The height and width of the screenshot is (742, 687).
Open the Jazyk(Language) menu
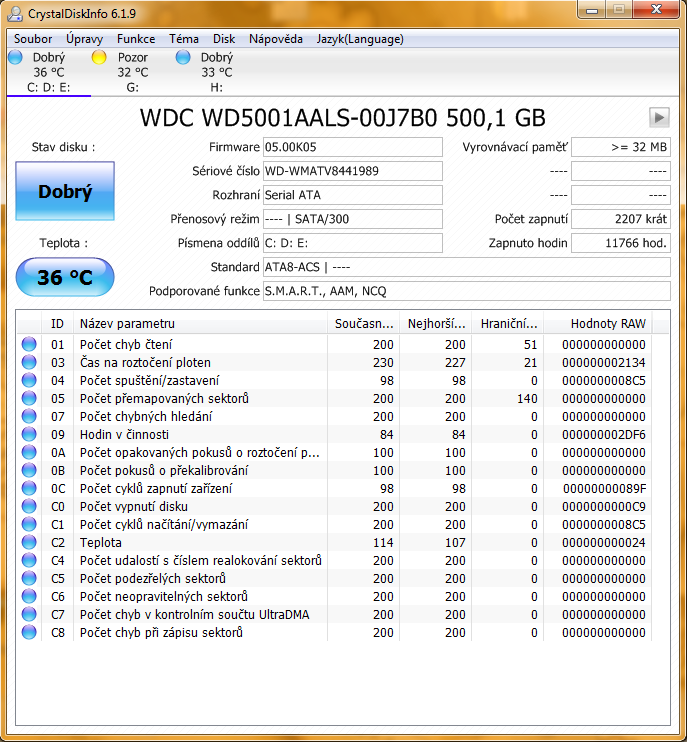pyautogui.click(x=360, y=39)
